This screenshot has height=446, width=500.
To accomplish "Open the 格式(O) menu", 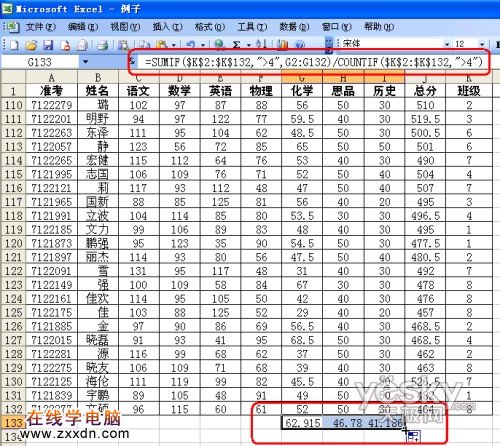I will coord(210,27).
